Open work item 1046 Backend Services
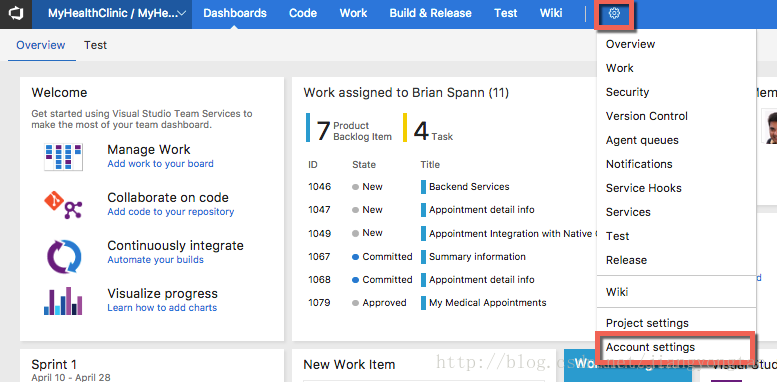Viewport: 777px width, 382px height. (x=469, y=187)
